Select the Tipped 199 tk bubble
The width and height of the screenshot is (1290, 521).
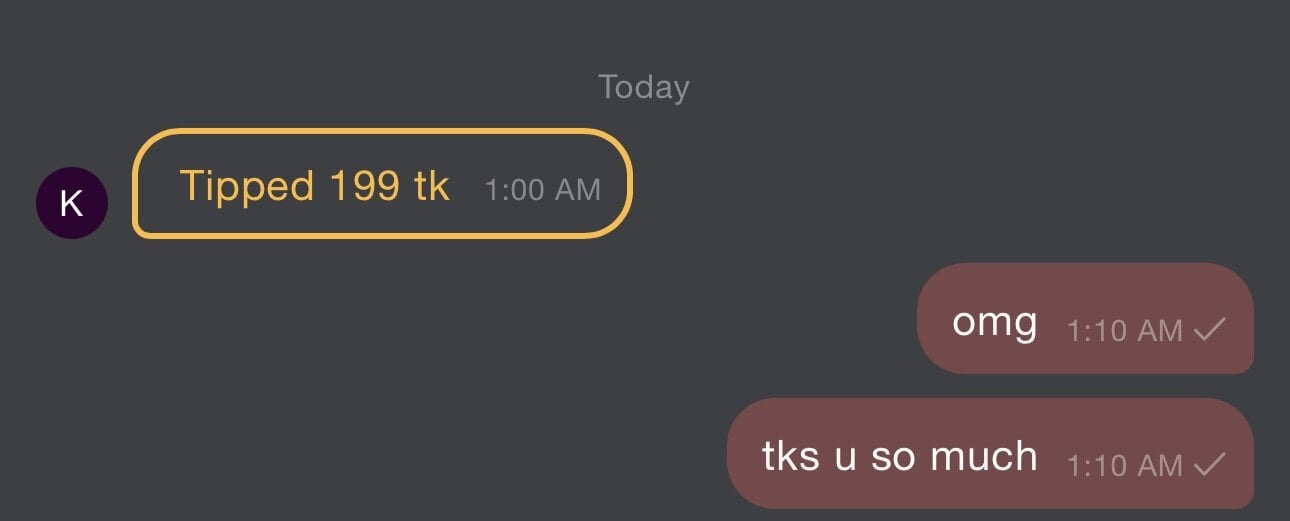click(382, 184)
